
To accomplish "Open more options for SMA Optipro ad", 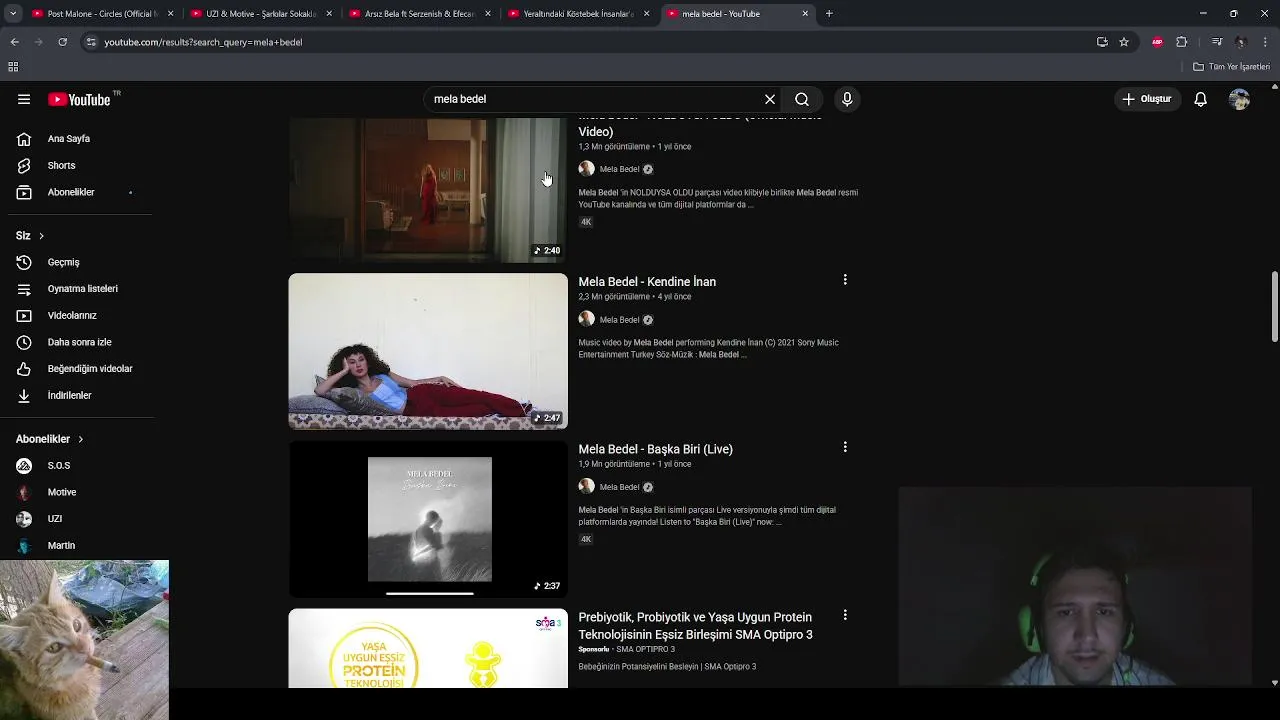I will [x=845, y=615].
